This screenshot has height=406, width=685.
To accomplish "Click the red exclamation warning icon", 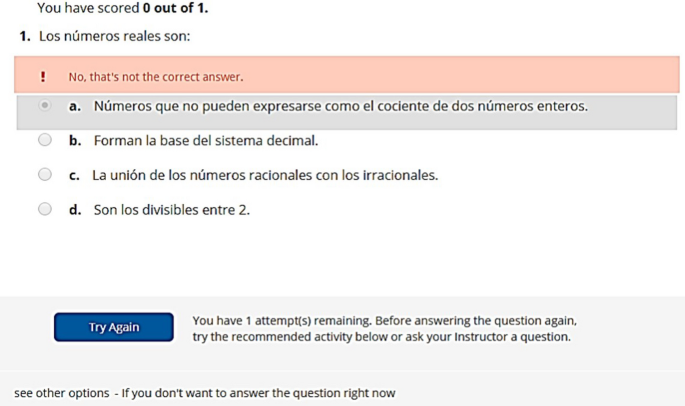I will point(43,76).
